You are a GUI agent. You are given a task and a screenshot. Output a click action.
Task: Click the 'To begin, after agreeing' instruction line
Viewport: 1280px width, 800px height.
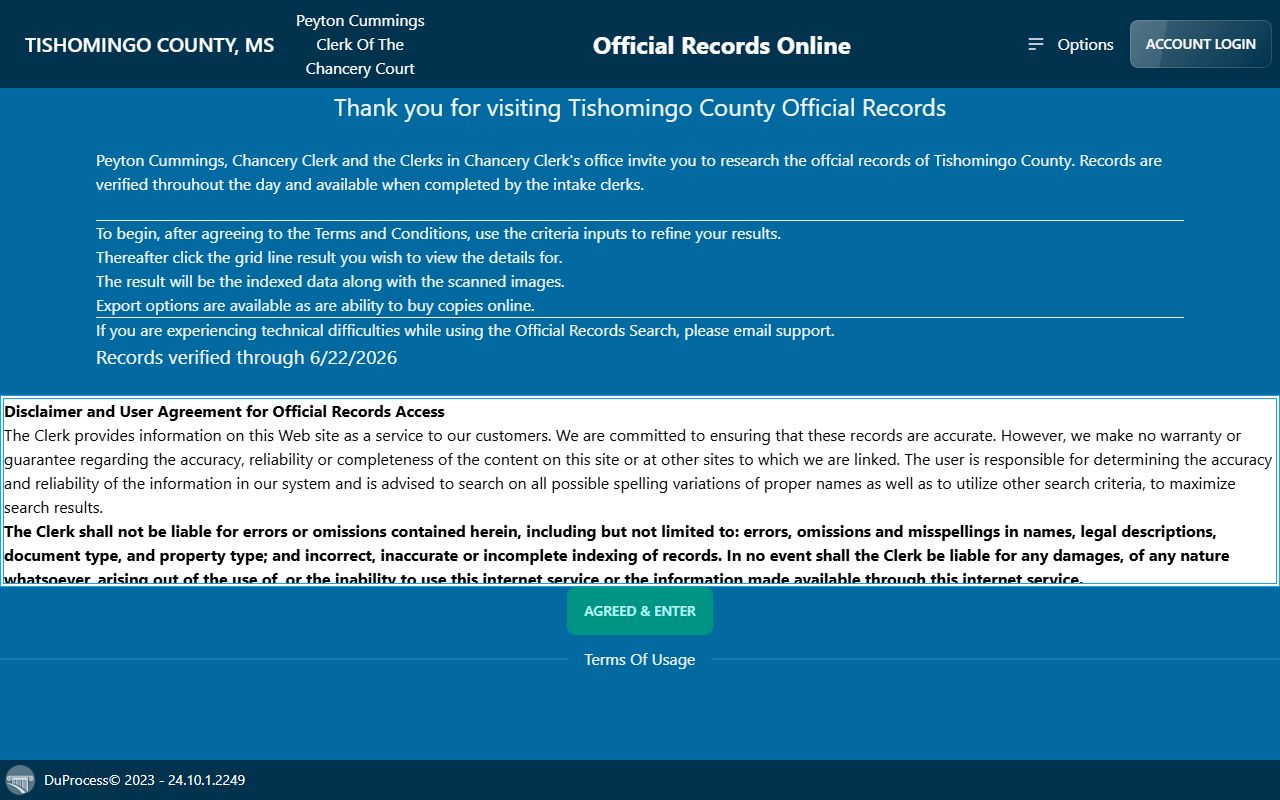point(438,234)
